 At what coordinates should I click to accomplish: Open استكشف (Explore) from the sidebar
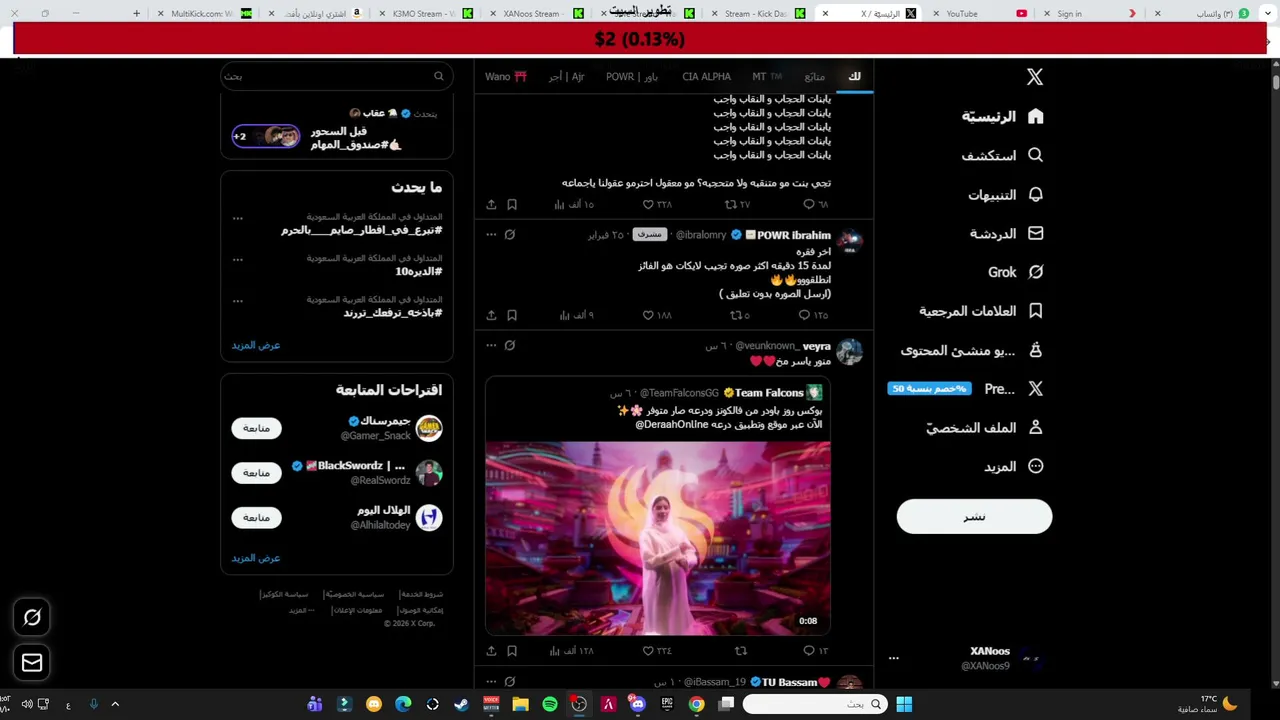(1003, 156)
